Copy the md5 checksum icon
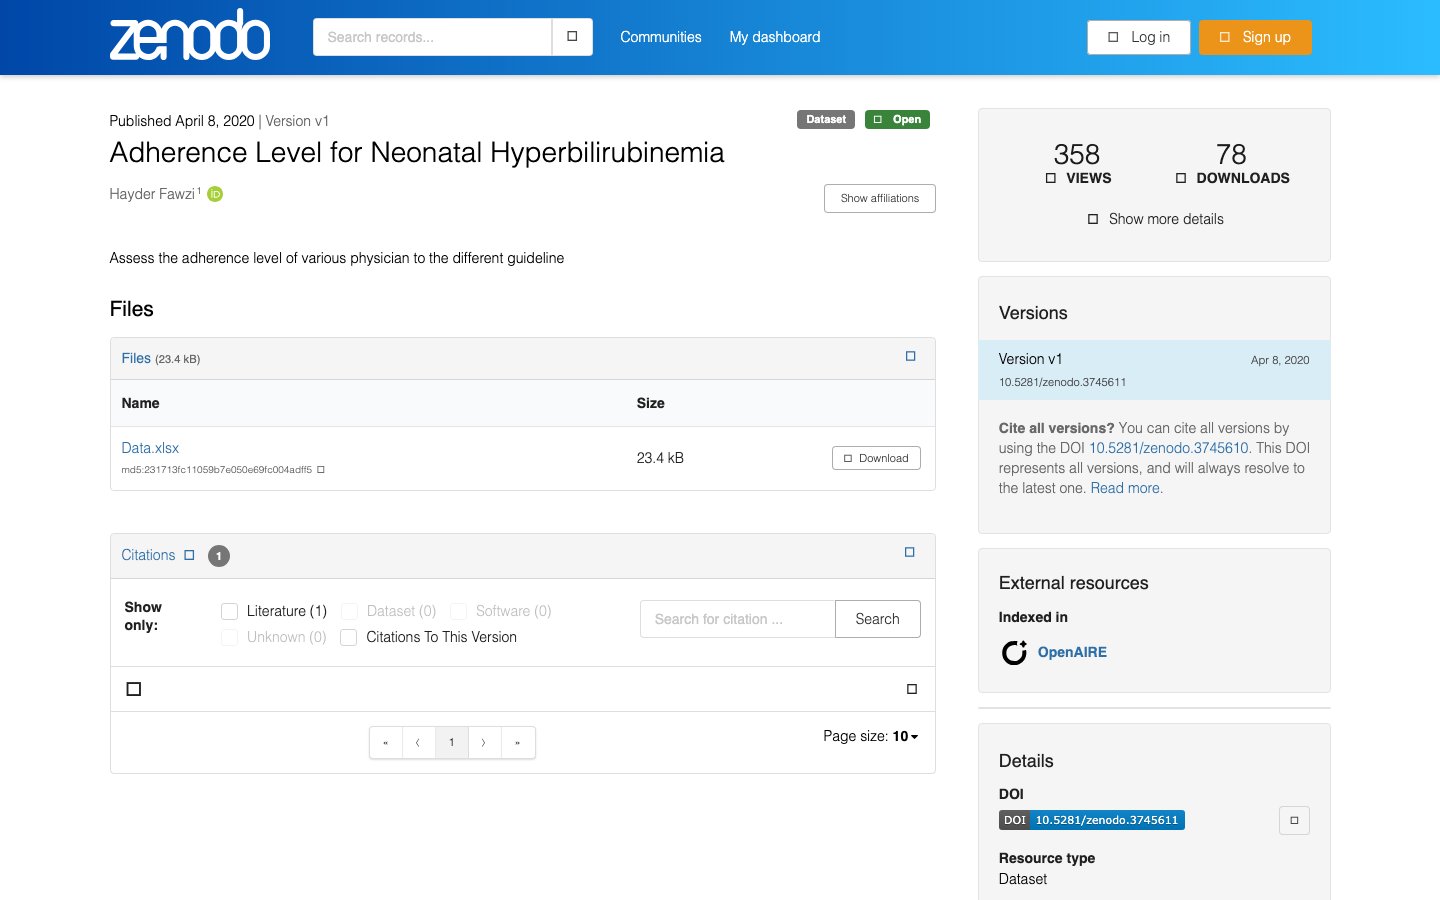1440x900 pixels. click(321, 469)
